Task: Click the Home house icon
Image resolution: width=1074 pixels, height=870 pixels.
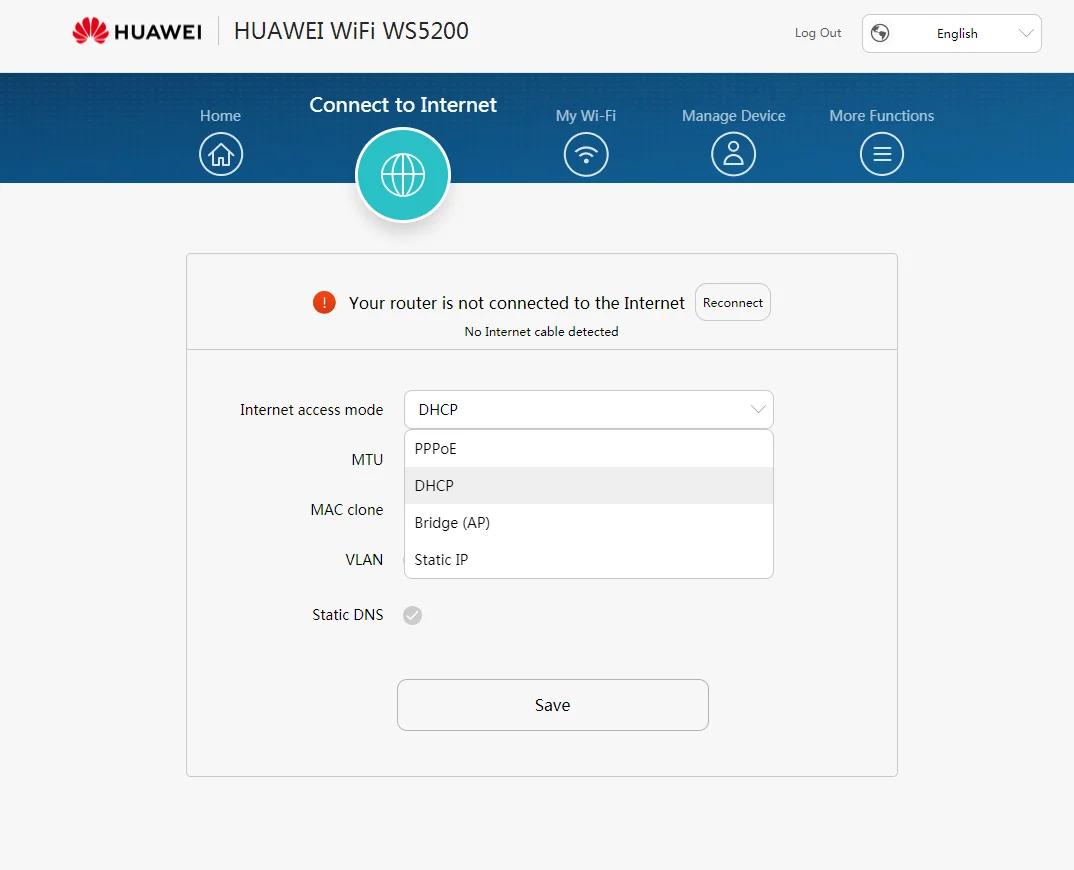Action: tap(221, 153)
